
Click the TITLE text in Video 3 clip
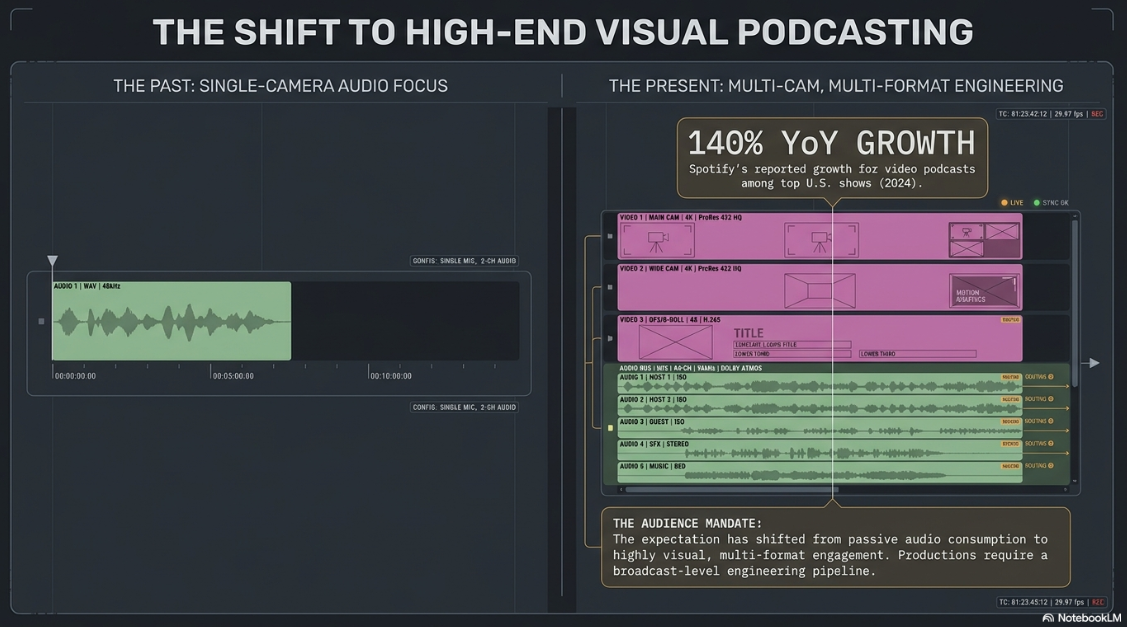point(748,333)
